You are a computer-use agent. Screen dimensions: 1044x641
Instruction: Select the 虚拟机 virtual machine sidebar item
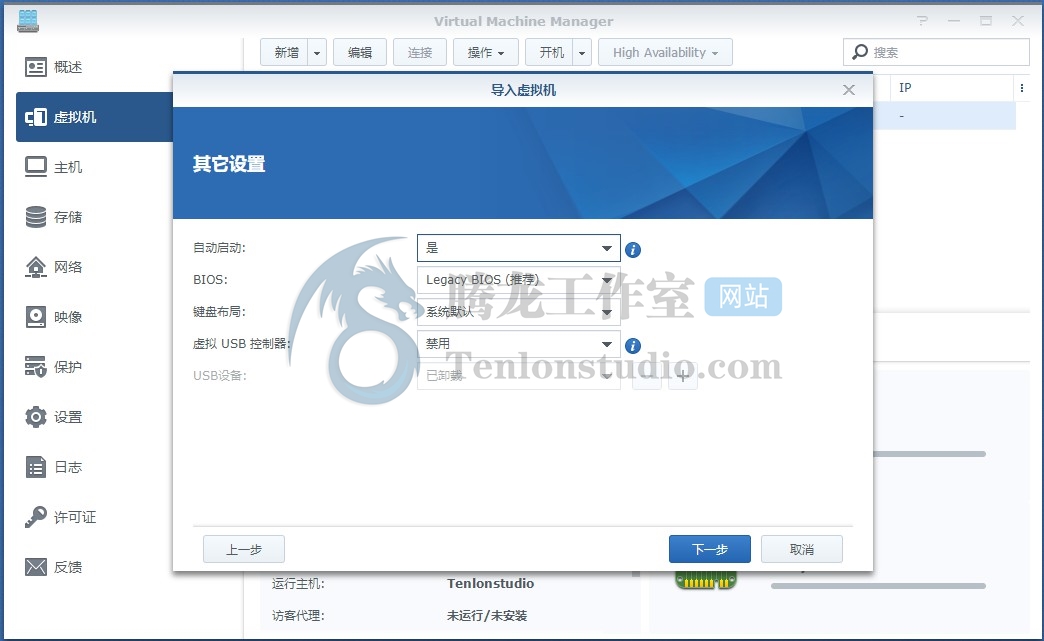[x=94, y=117]
